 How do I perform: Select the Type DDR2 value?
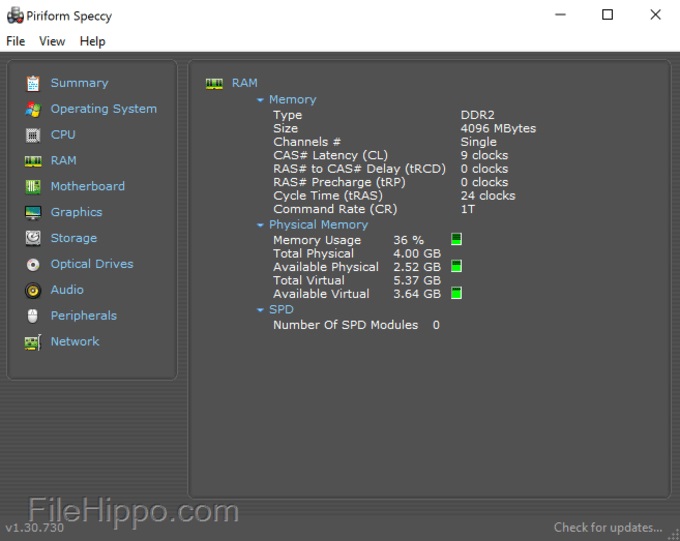coord(477,115)
